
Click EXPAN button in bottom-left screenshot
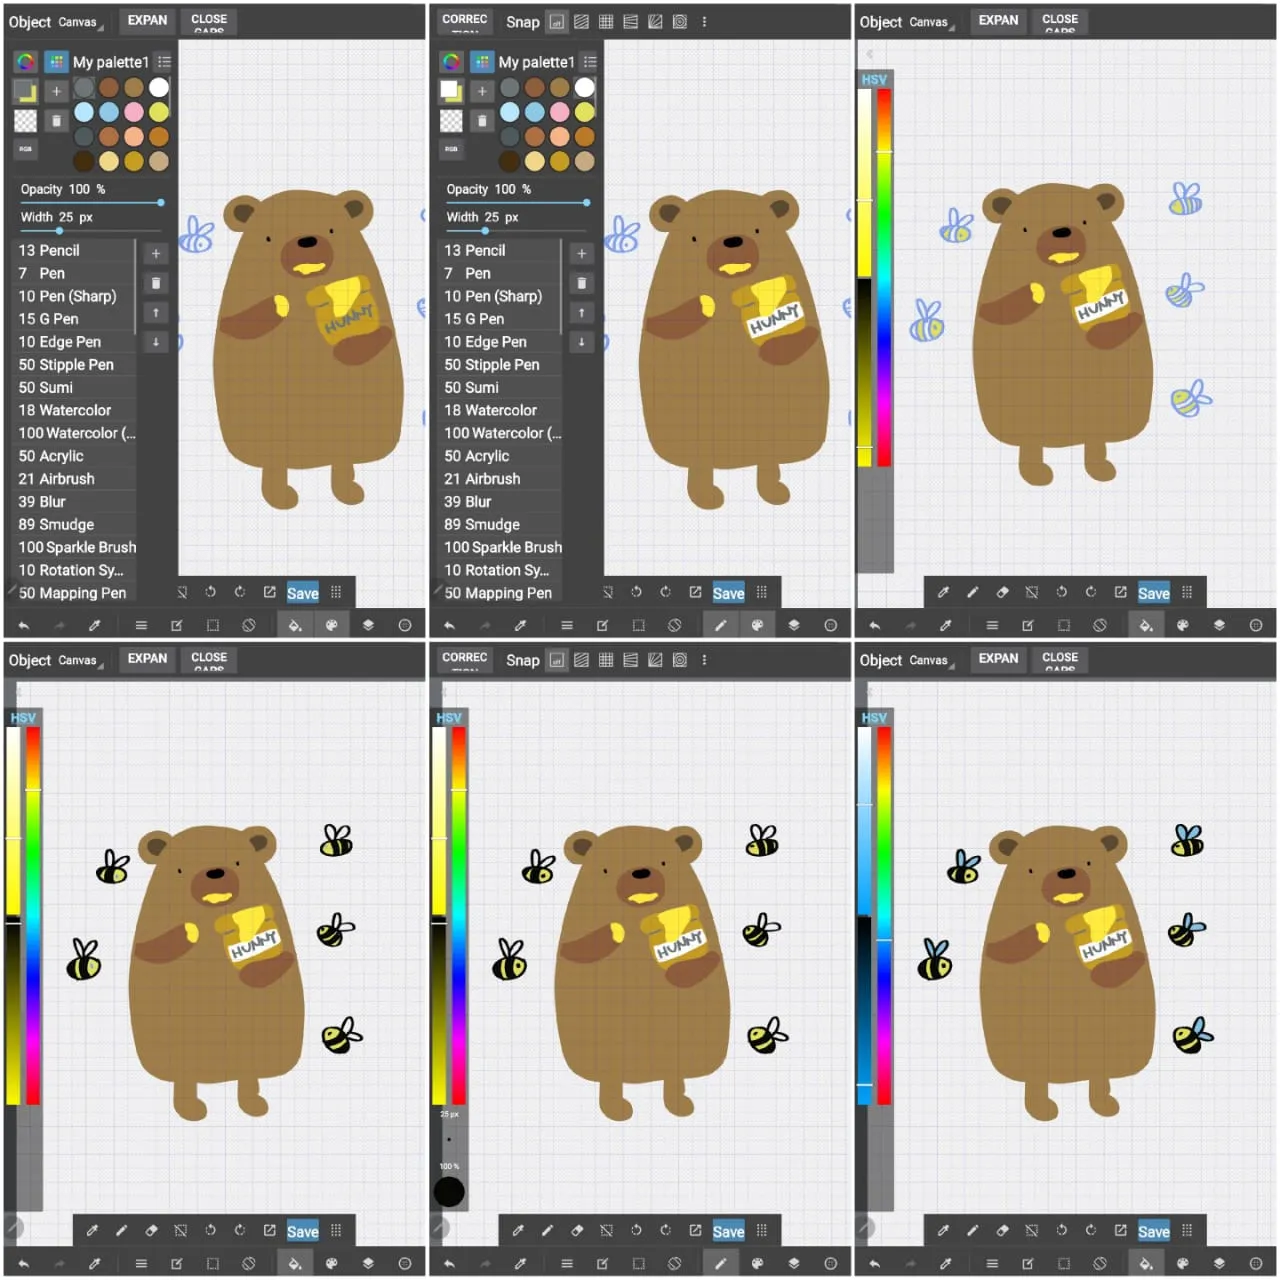coord(147,658)
